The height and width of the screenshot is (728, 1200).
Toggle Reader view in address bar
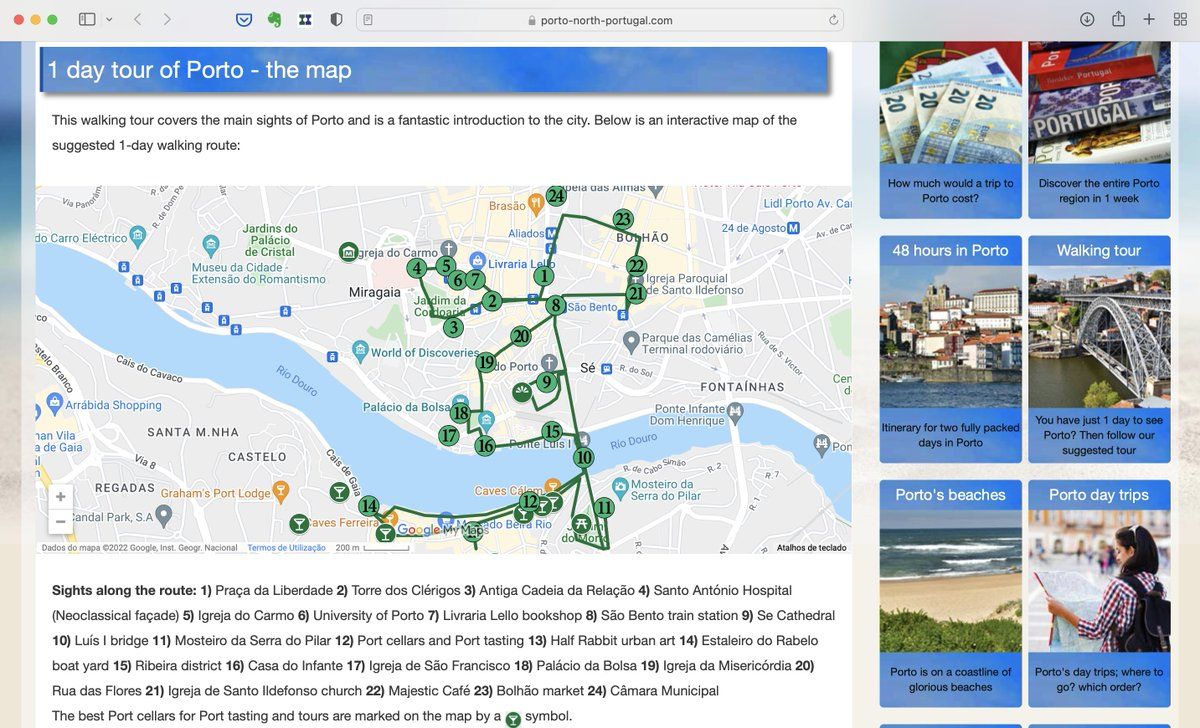(368, 20)
